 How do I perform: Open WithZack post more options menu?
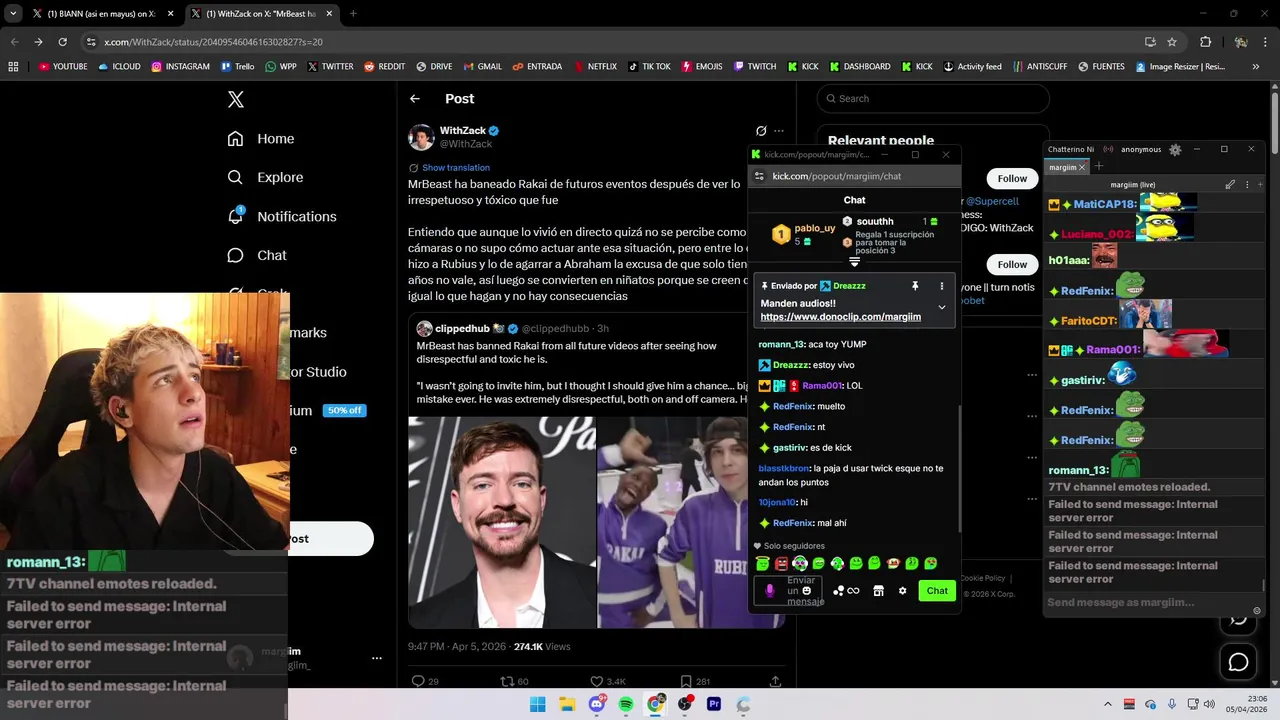tap(779, 131)
